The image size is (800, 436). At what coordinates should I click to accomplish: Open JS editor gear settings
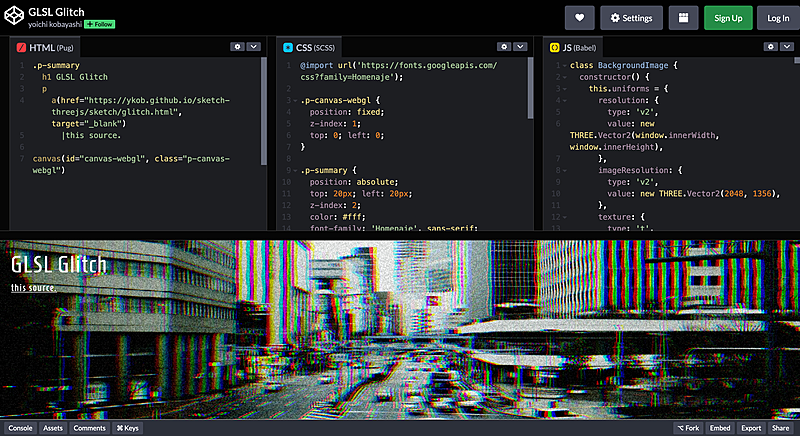(771, 46)
